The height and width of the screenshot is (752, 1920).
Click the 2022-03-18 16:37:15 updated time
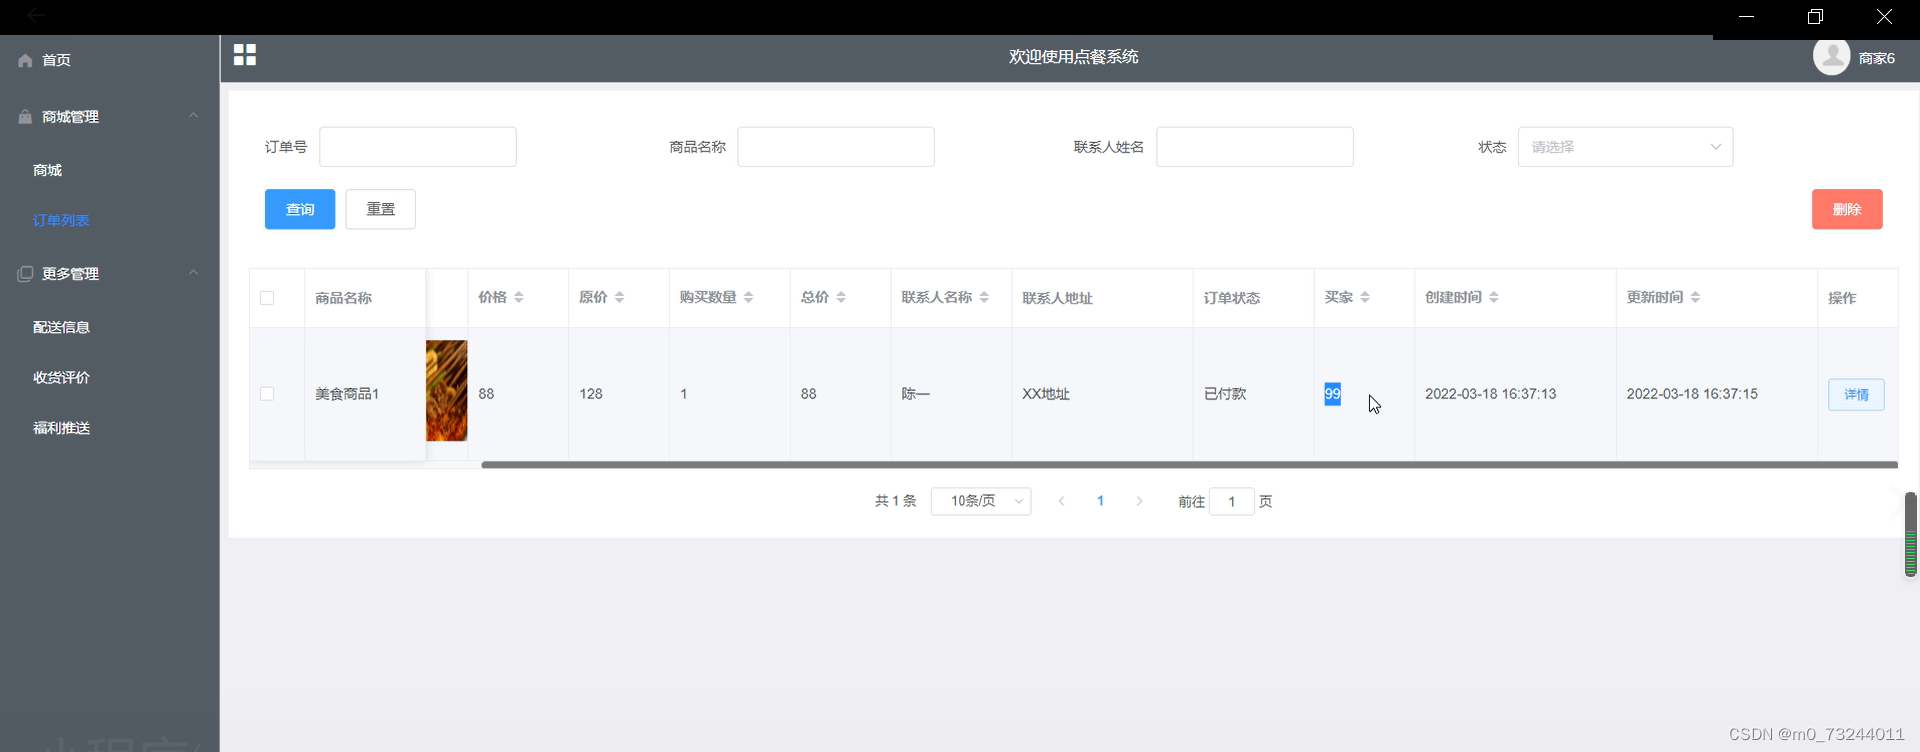tap(1692, 394)
